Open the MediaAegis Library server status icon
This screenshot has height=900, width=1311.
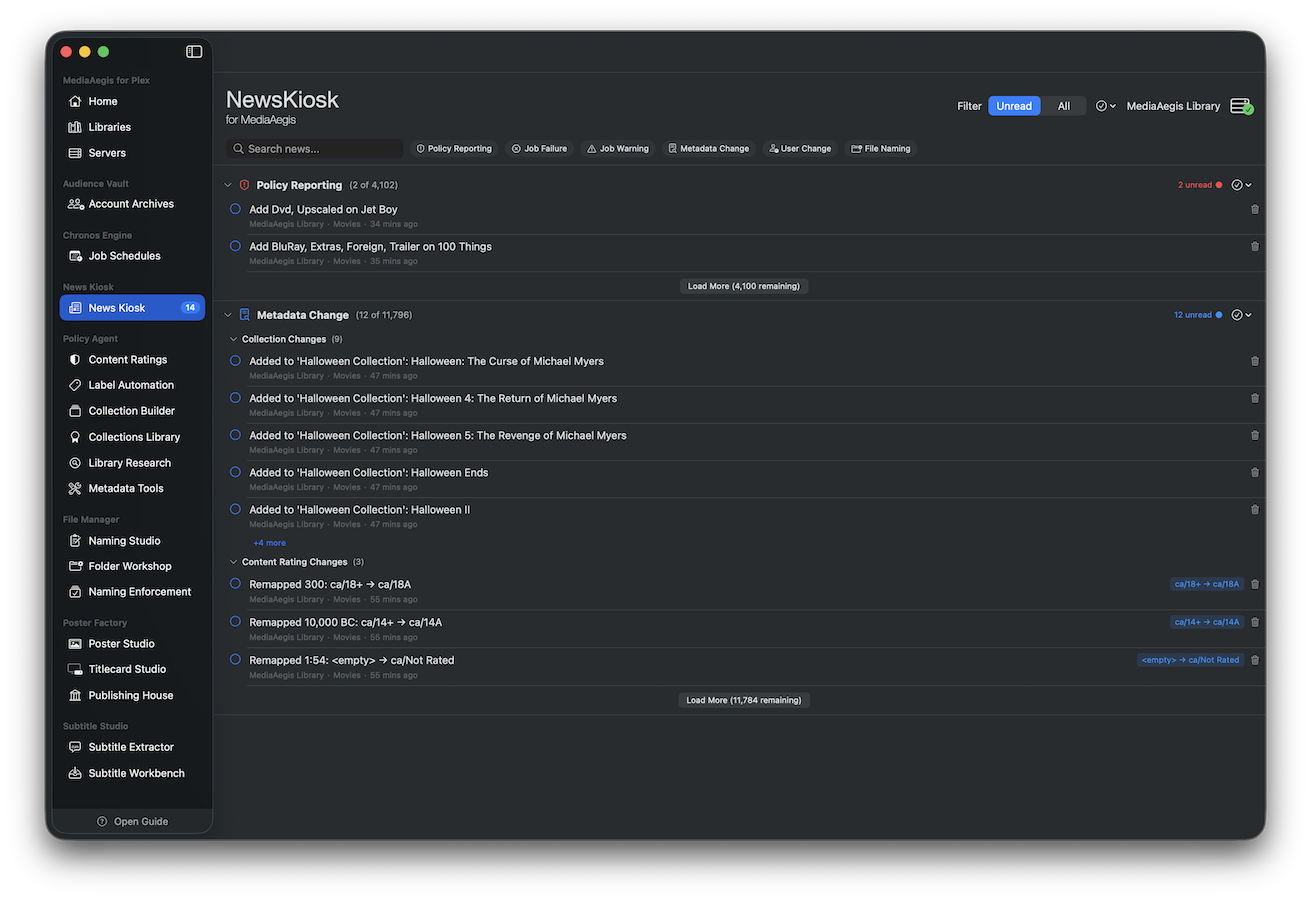1242,106
